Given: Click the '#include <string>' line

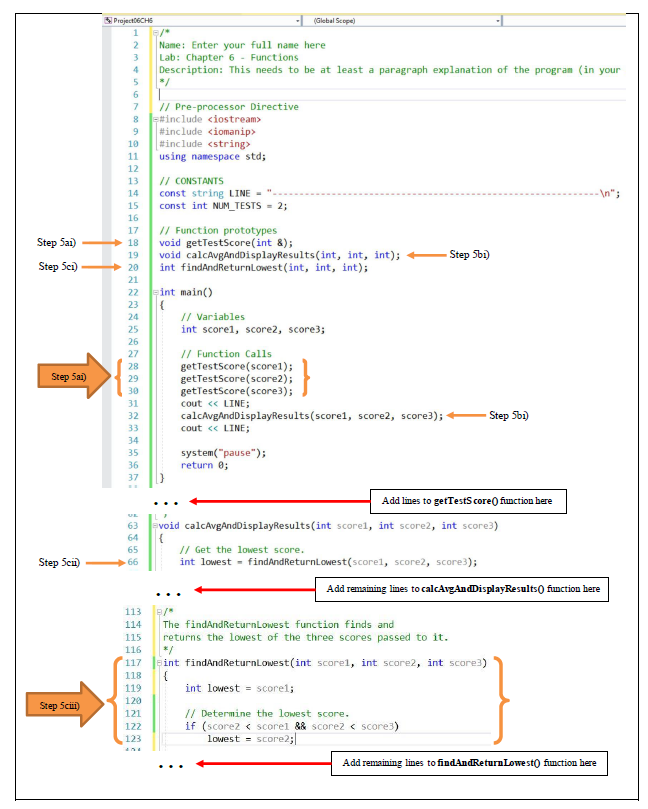Looking at the screenshot, I should (x=205, y=144).
